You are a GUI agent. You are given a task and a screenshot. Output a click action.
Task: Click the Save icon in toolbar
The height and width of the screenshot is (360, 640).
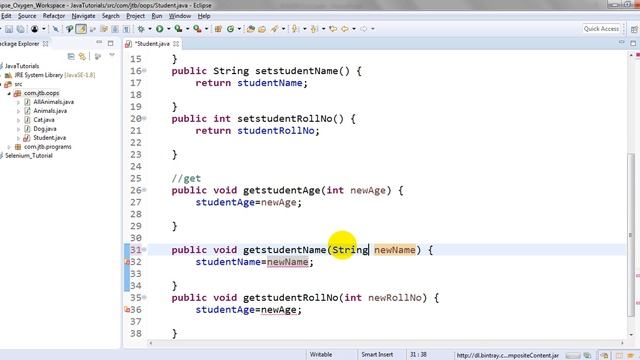pyautogui.click(x=9, y=29)
